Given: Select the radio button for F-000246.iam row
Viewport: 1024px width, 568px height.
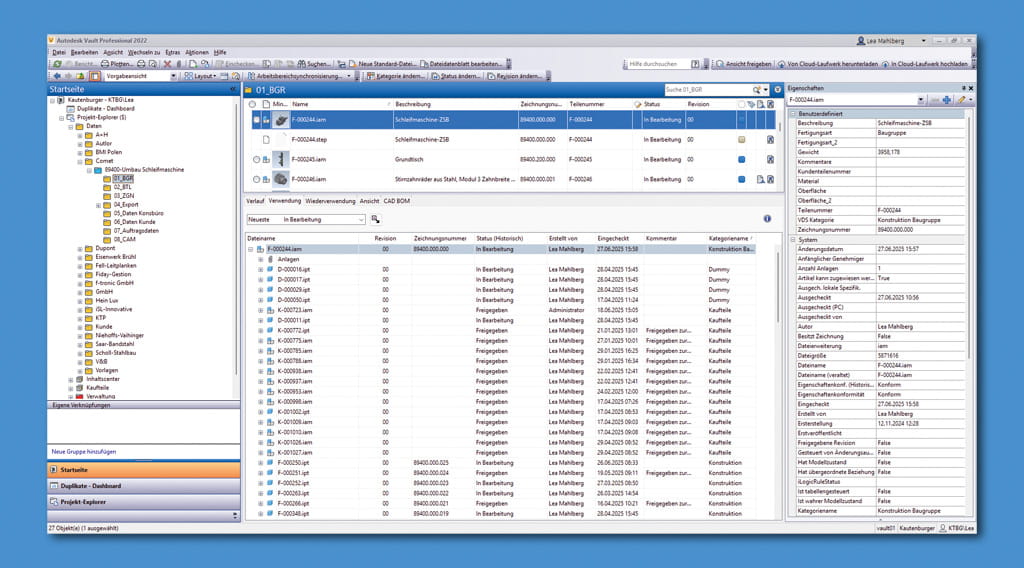Looking at the screenshot, I should 255,179.
